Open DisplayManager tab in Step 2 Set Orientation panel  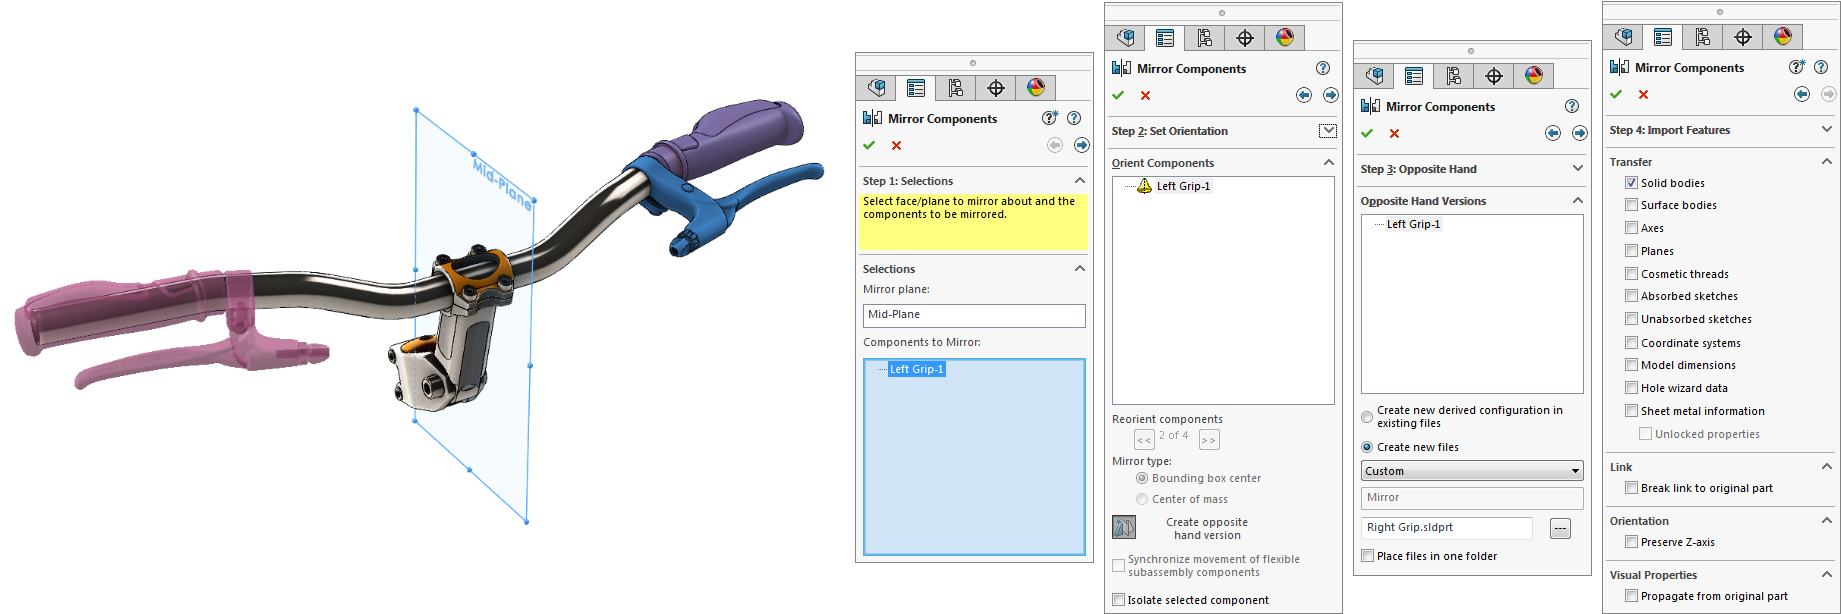click(x=1285, y=38)
